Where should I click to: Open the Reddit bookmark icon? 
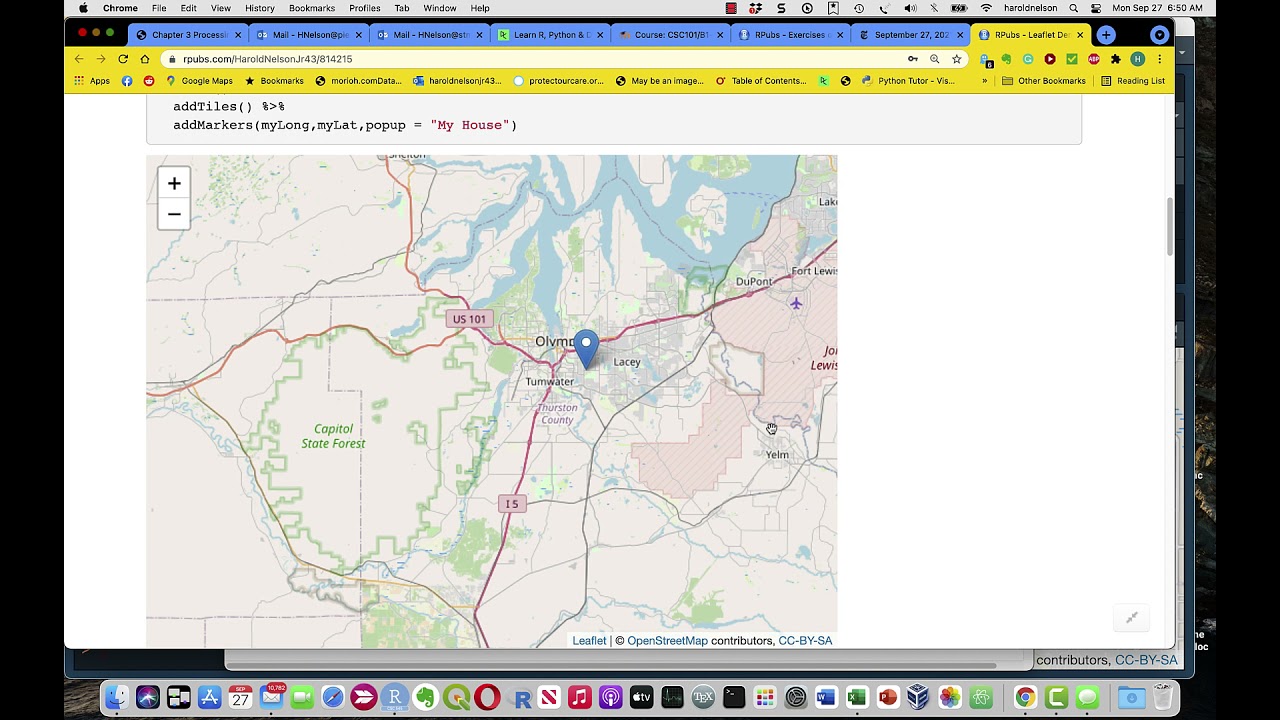[149, 81]
